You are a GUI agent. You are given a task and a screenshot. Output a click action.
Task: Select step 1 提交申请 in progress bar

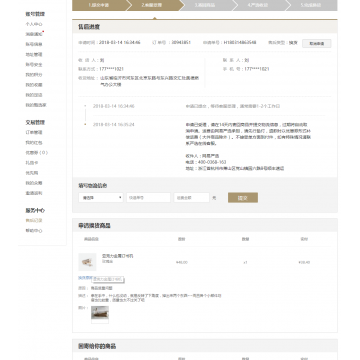click(x=100, y=5)
